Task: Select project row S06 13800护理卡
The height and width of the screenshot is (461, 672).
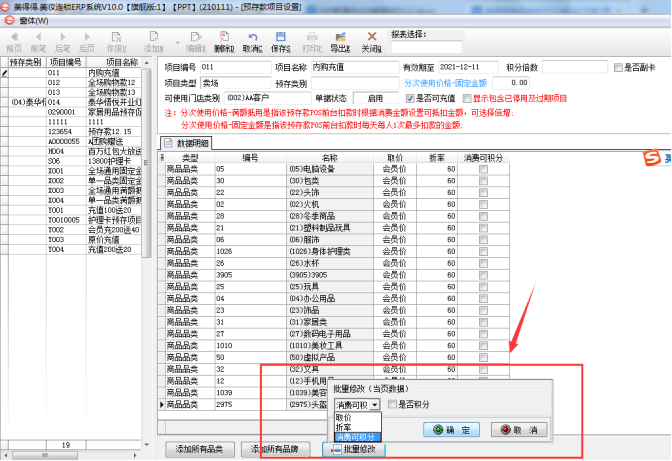Action: pos(75,161)
